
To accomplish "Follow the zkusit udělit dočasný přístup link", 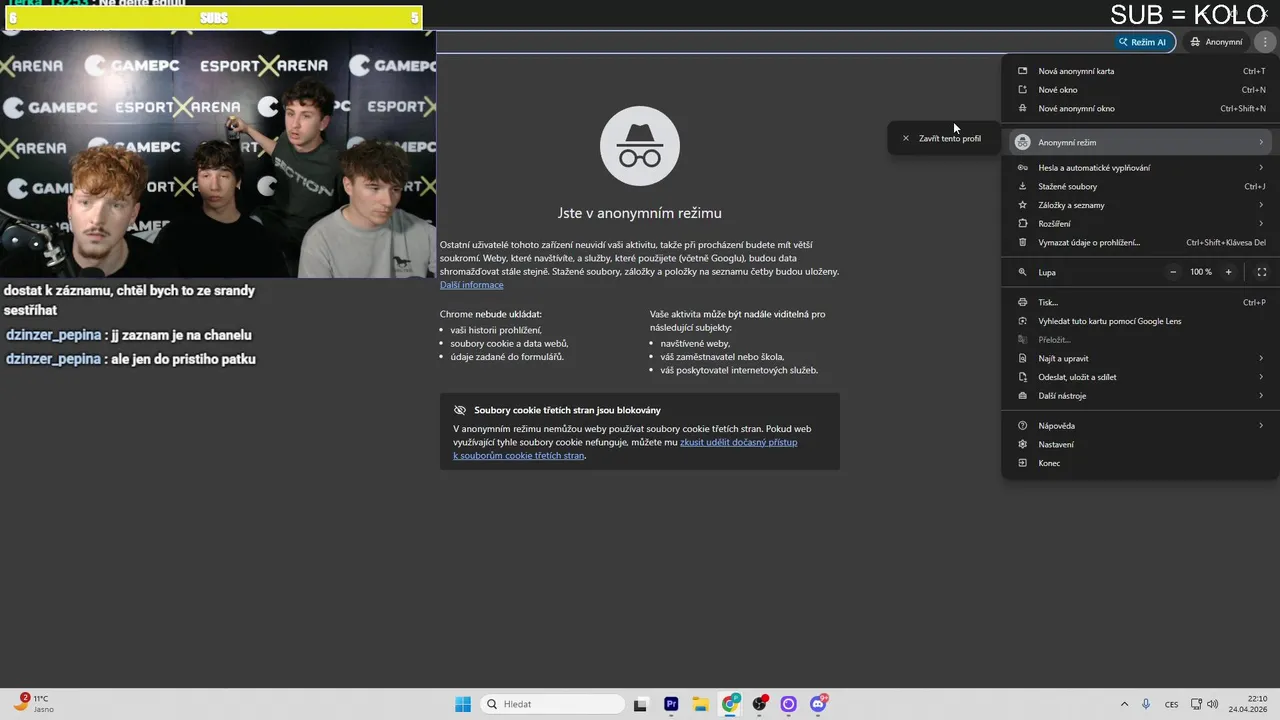I will (738, 442).
